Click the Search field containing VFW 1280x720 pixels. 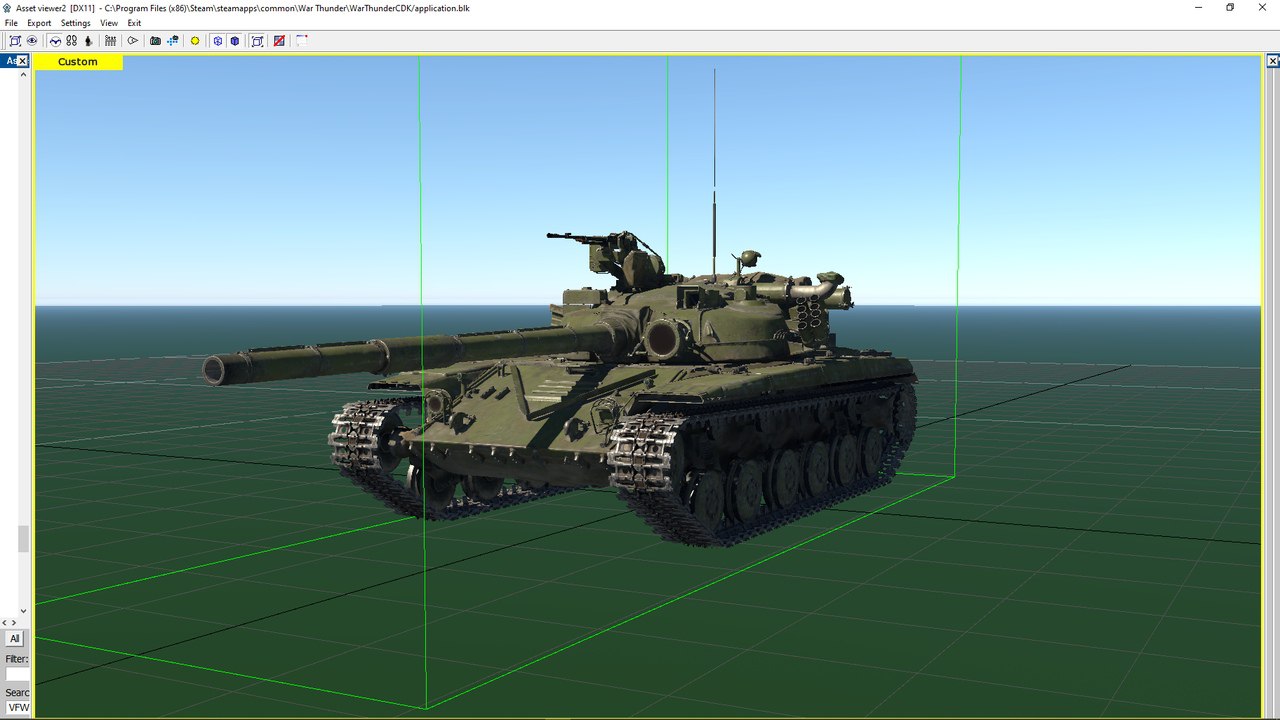pos(18,708)
